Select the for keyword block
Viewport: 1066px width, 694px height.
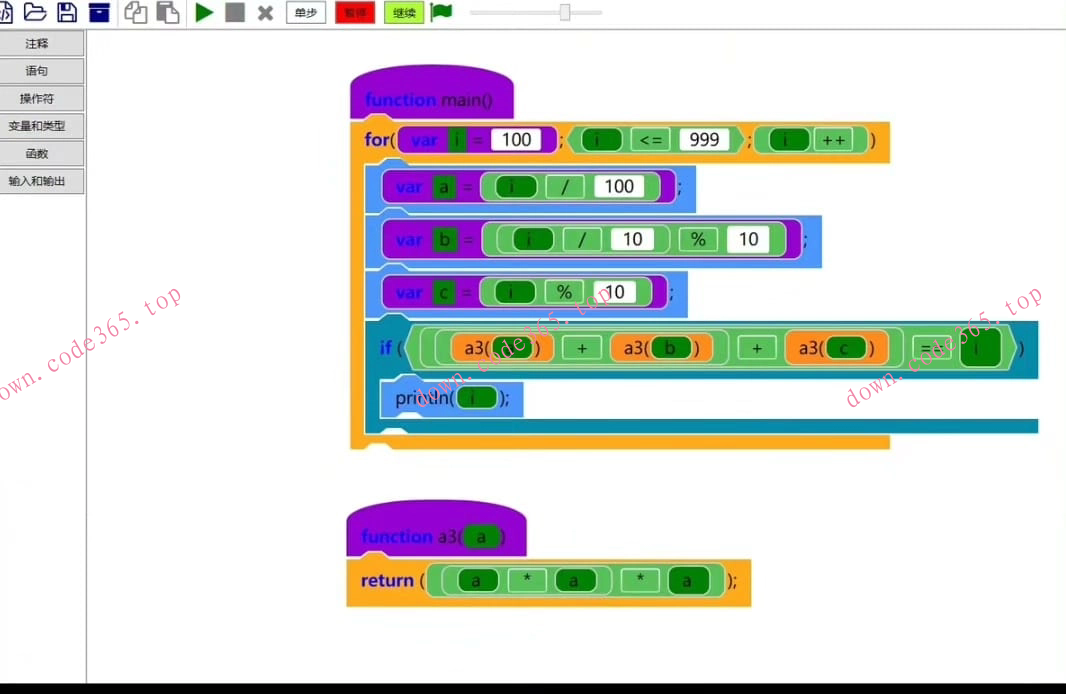(378, 140)
